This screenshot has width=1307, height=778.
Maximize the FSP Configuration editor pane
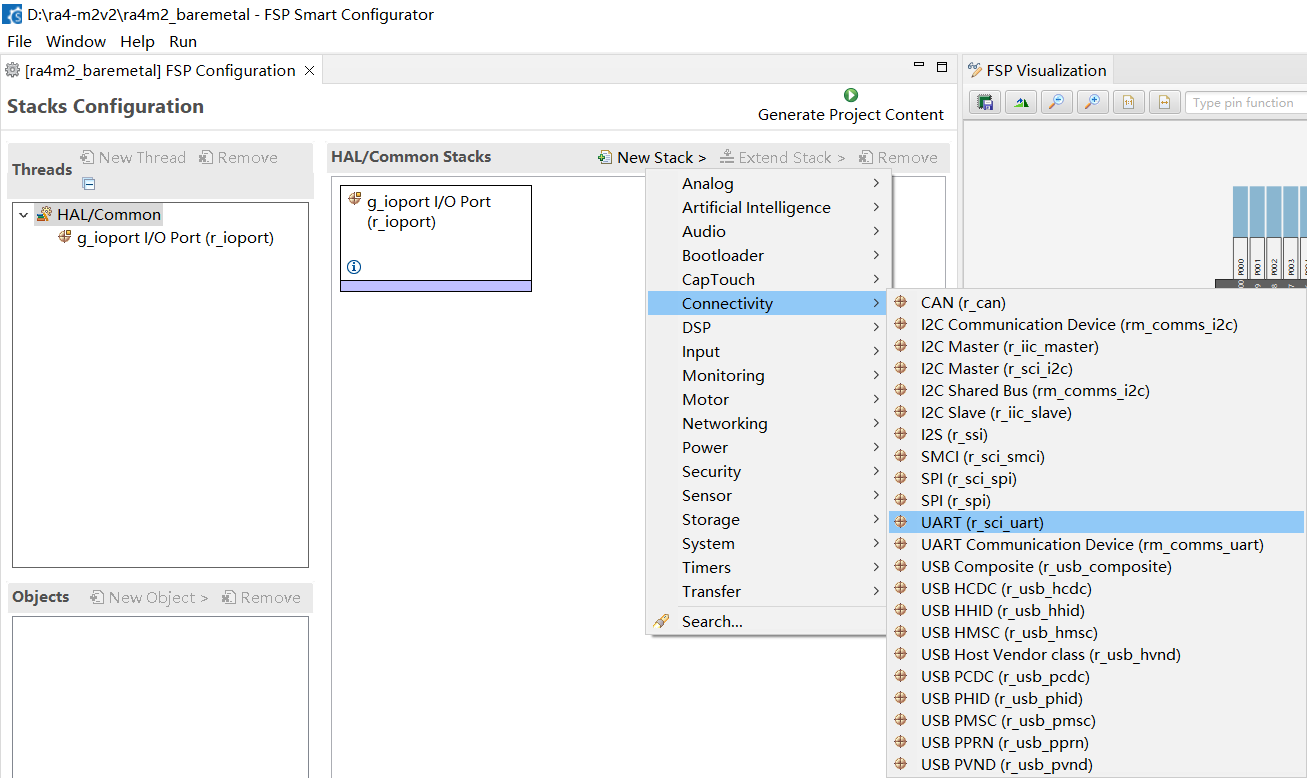[941, 67]
